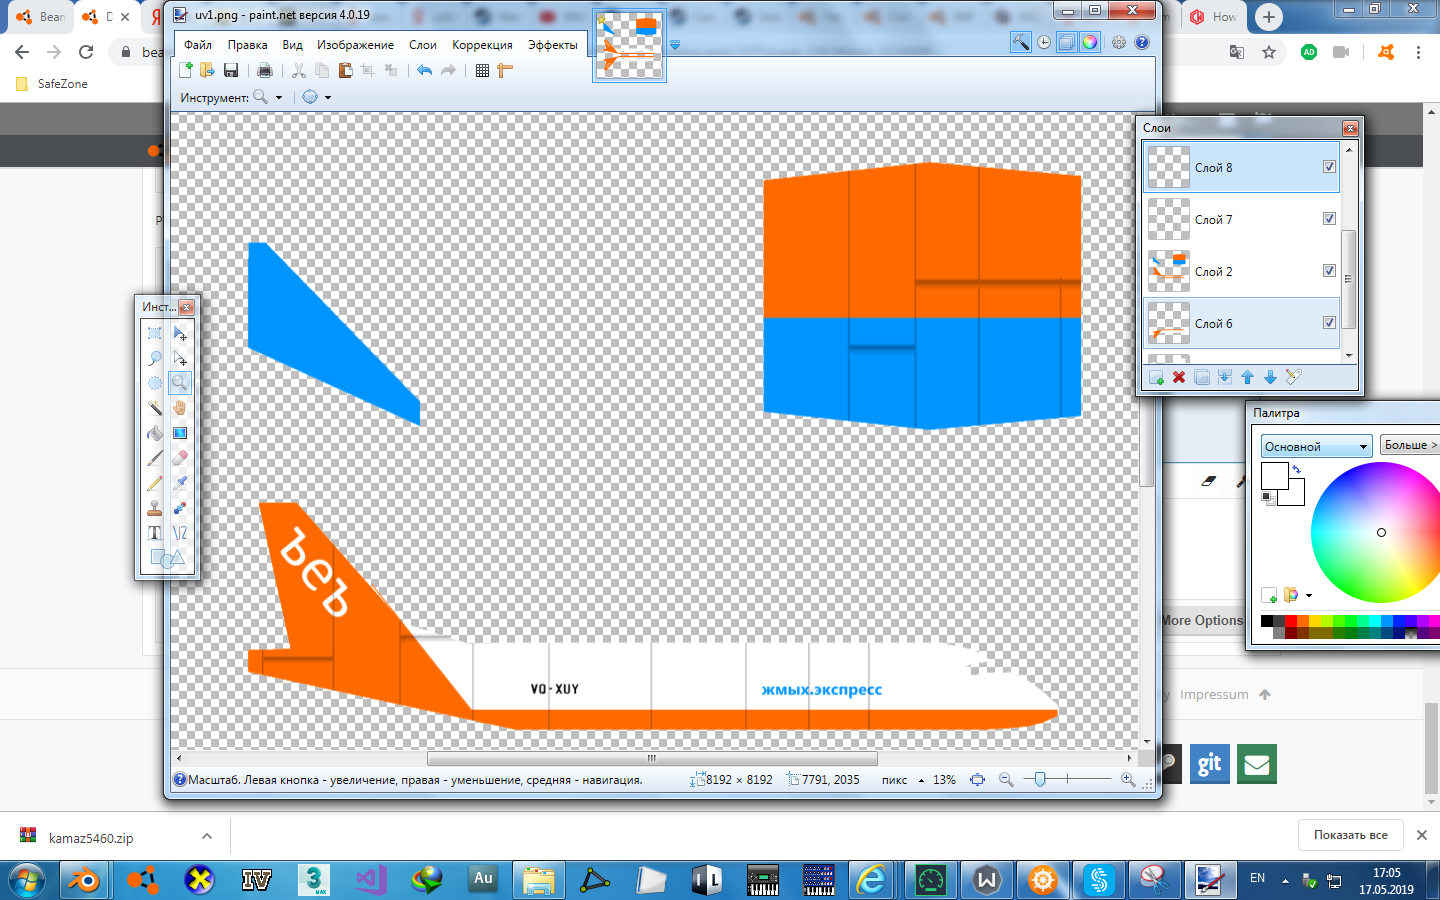1440x900 pixels.
Task: Expand the image list arrow beside thumbnail
Action: point(675,45)
